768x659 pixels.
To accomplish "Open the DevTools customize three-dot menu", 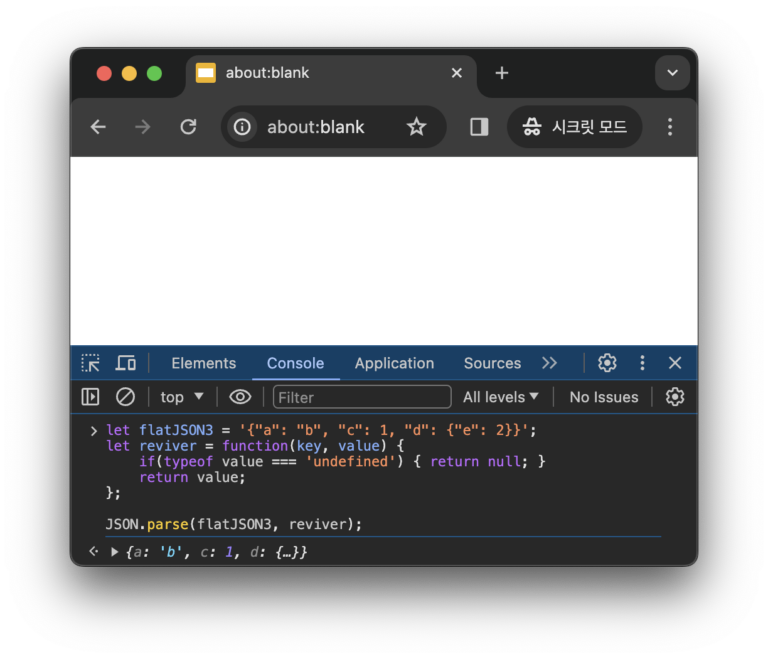I will (x=642, y=363).
